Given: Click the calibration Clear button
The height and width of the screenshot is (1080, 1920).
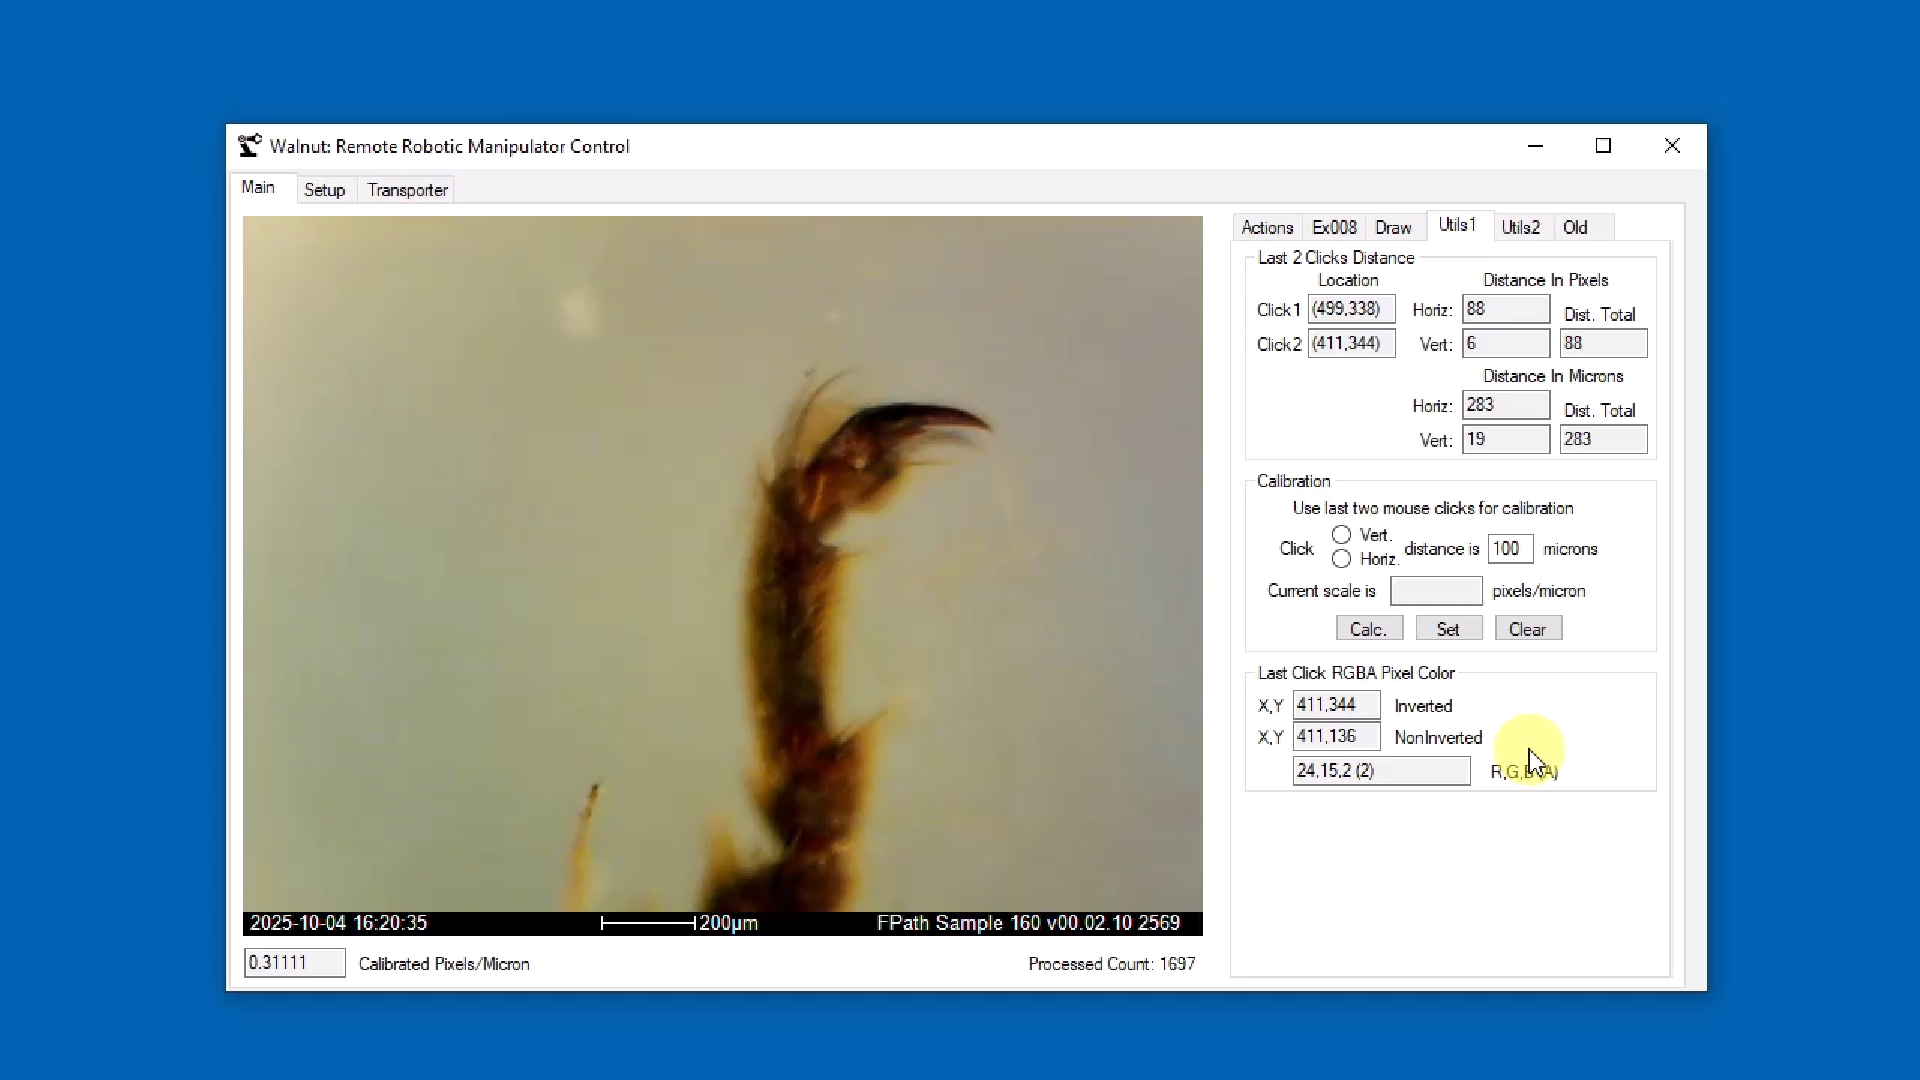Looking at the screenshot, I should click(x=1527, y=629).
